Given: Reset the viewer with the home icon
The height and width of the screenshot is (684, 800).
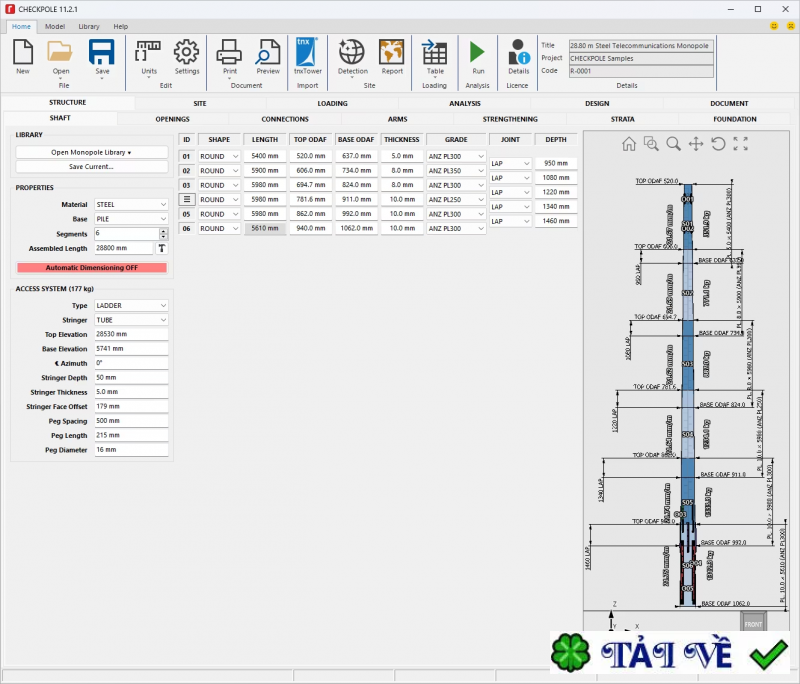Looking at the screenshot, I should click(629, 144).
